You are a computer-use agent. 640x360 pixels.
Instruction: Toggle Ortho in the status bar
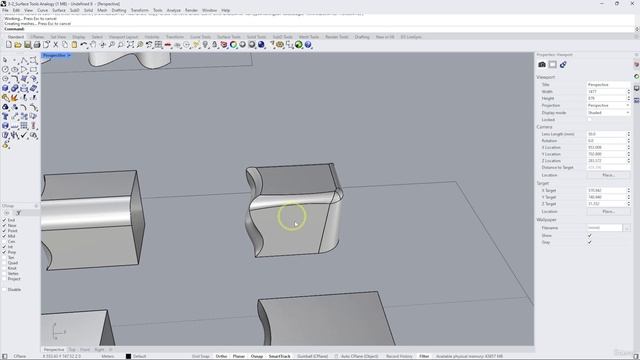click(x=221, y=356)
